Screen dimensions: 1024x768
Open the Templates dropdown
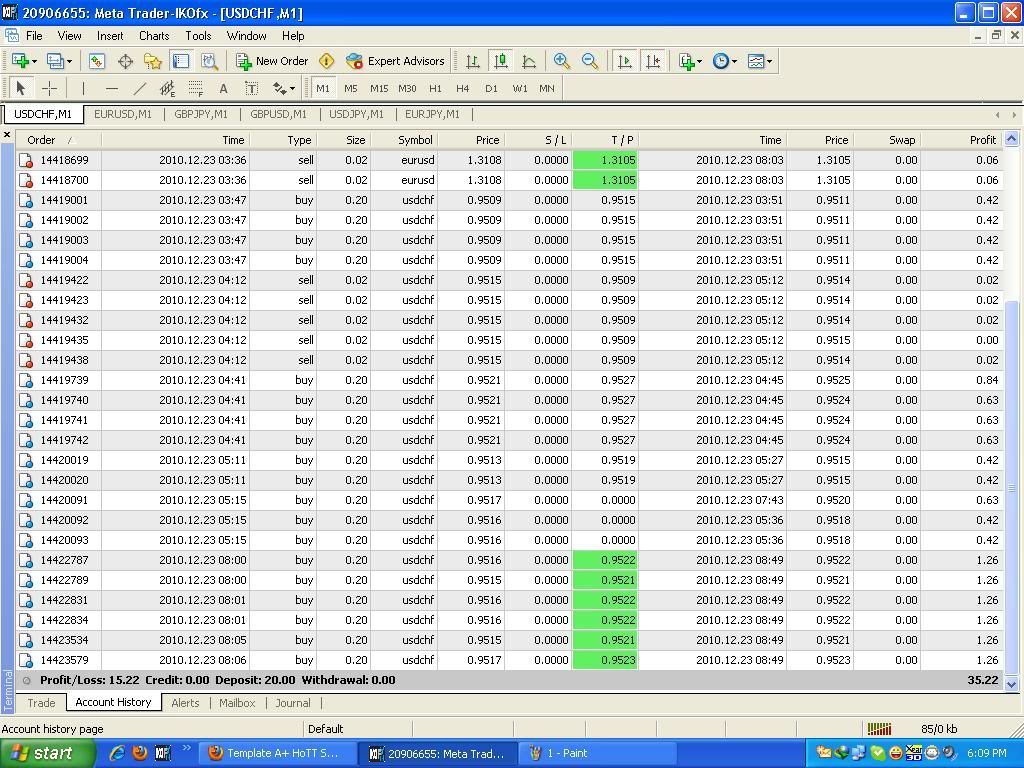coord(760,61)
